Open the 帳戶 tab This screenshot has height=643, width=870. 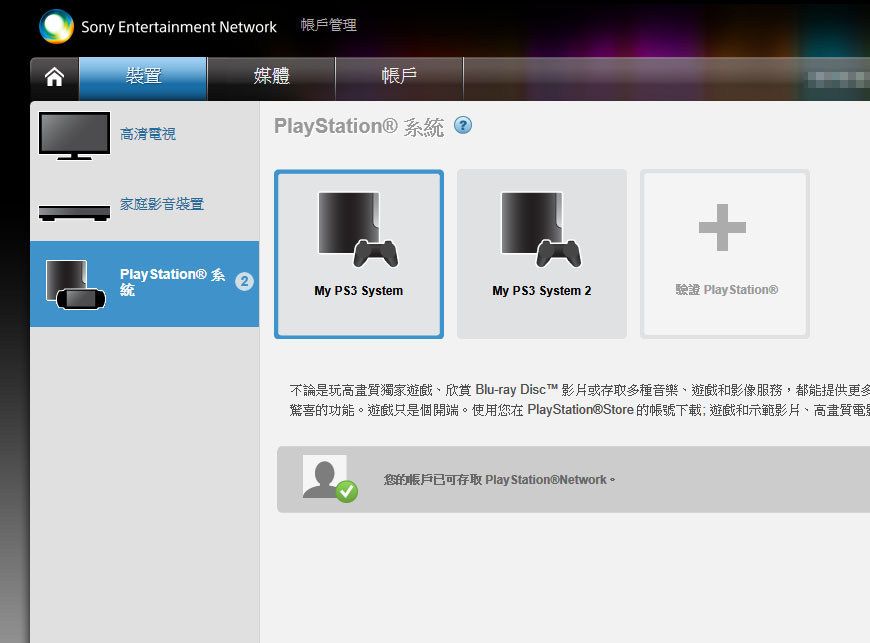pos(399,79)
